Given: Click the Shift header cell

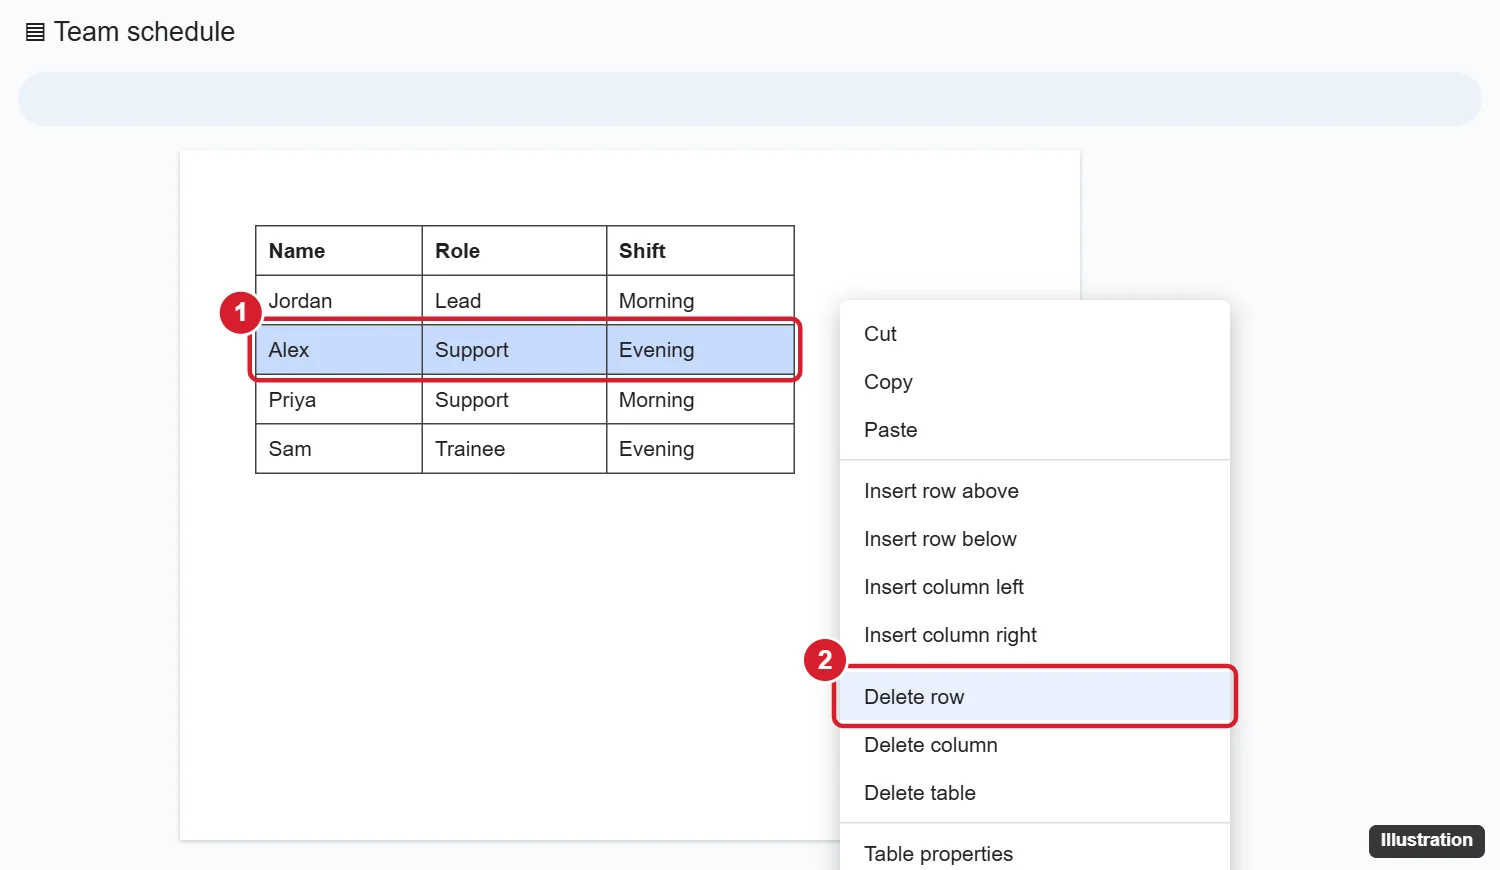Looking at the screenshot, I should [700, 251].
